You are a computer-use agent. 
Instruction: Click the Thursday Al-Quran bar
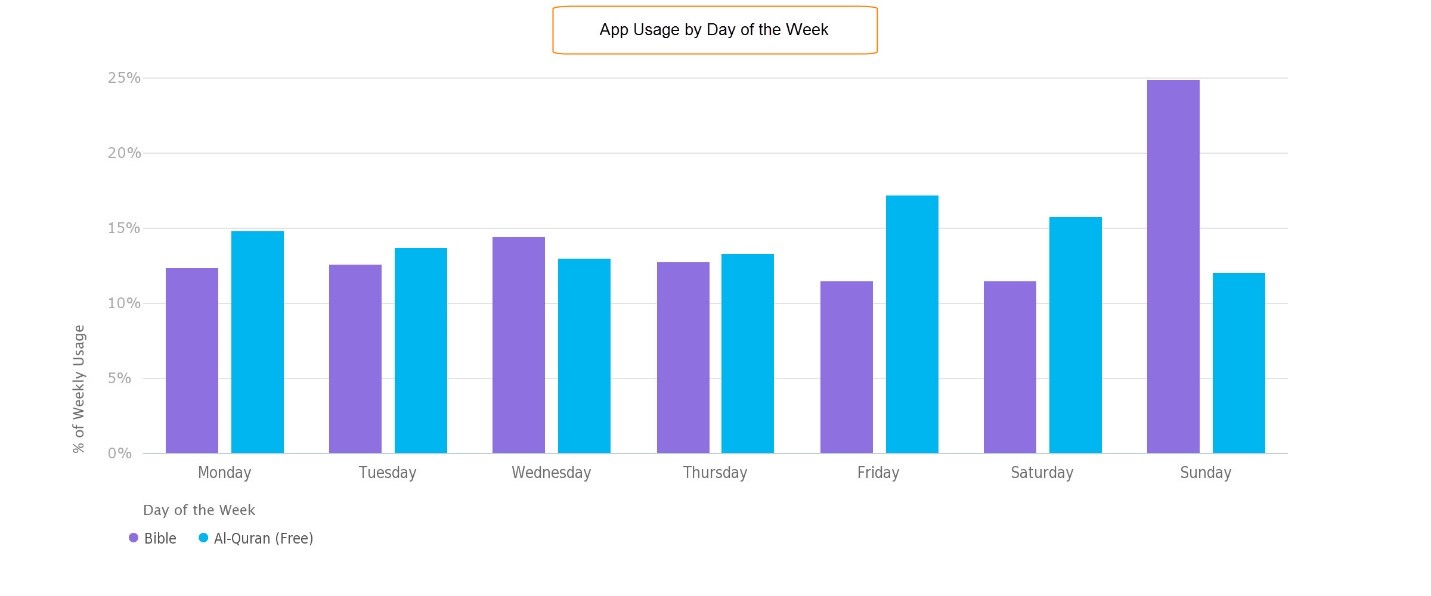(x=748, y=354)
